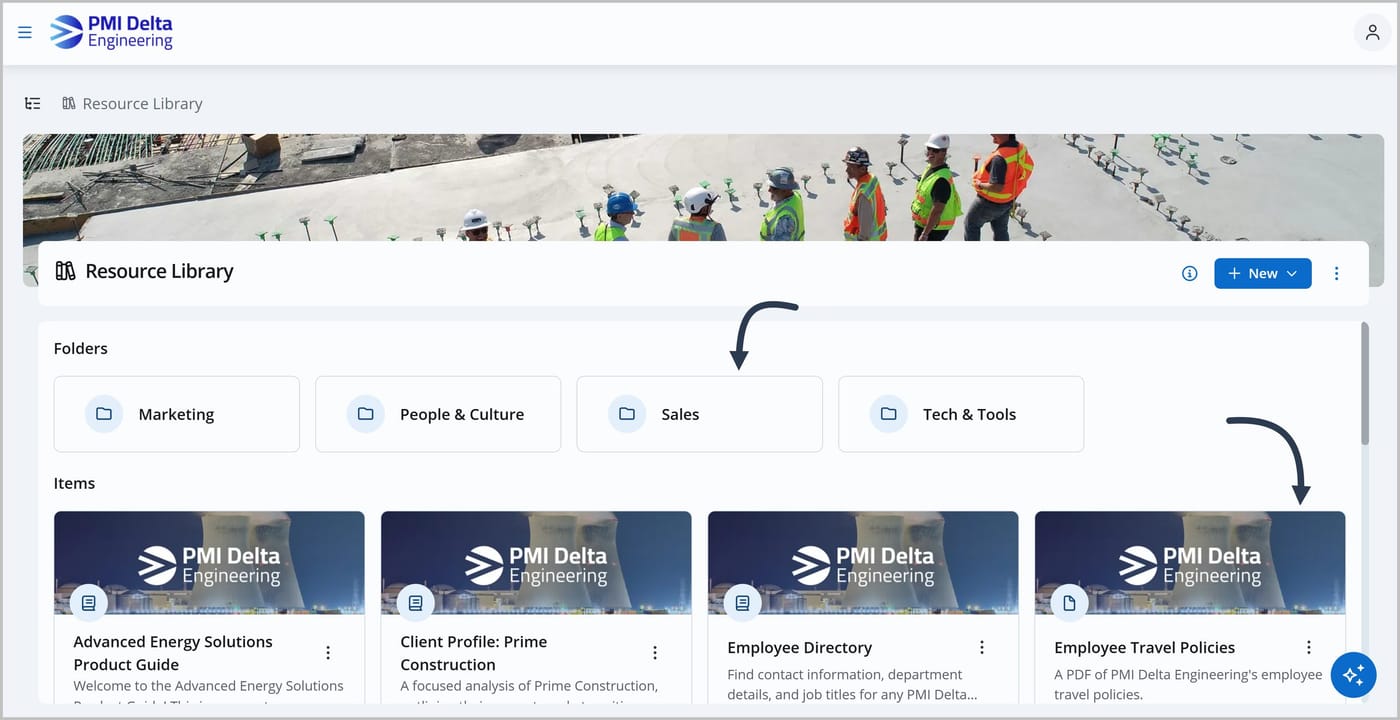Click the PMI Delta Engineering logo

(111, 32)
